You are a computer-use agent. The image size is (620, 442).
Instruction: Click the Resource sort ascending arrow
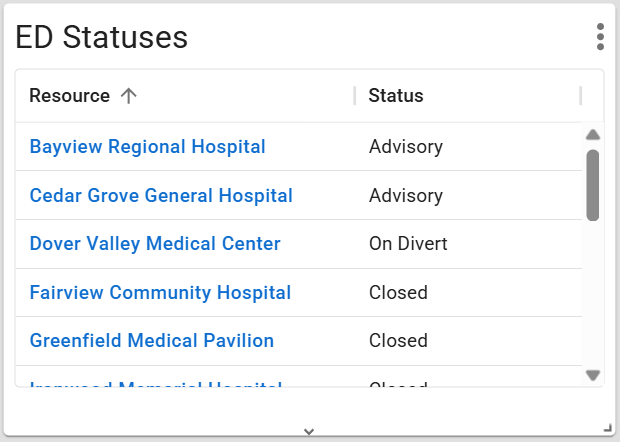coord(128,96)
